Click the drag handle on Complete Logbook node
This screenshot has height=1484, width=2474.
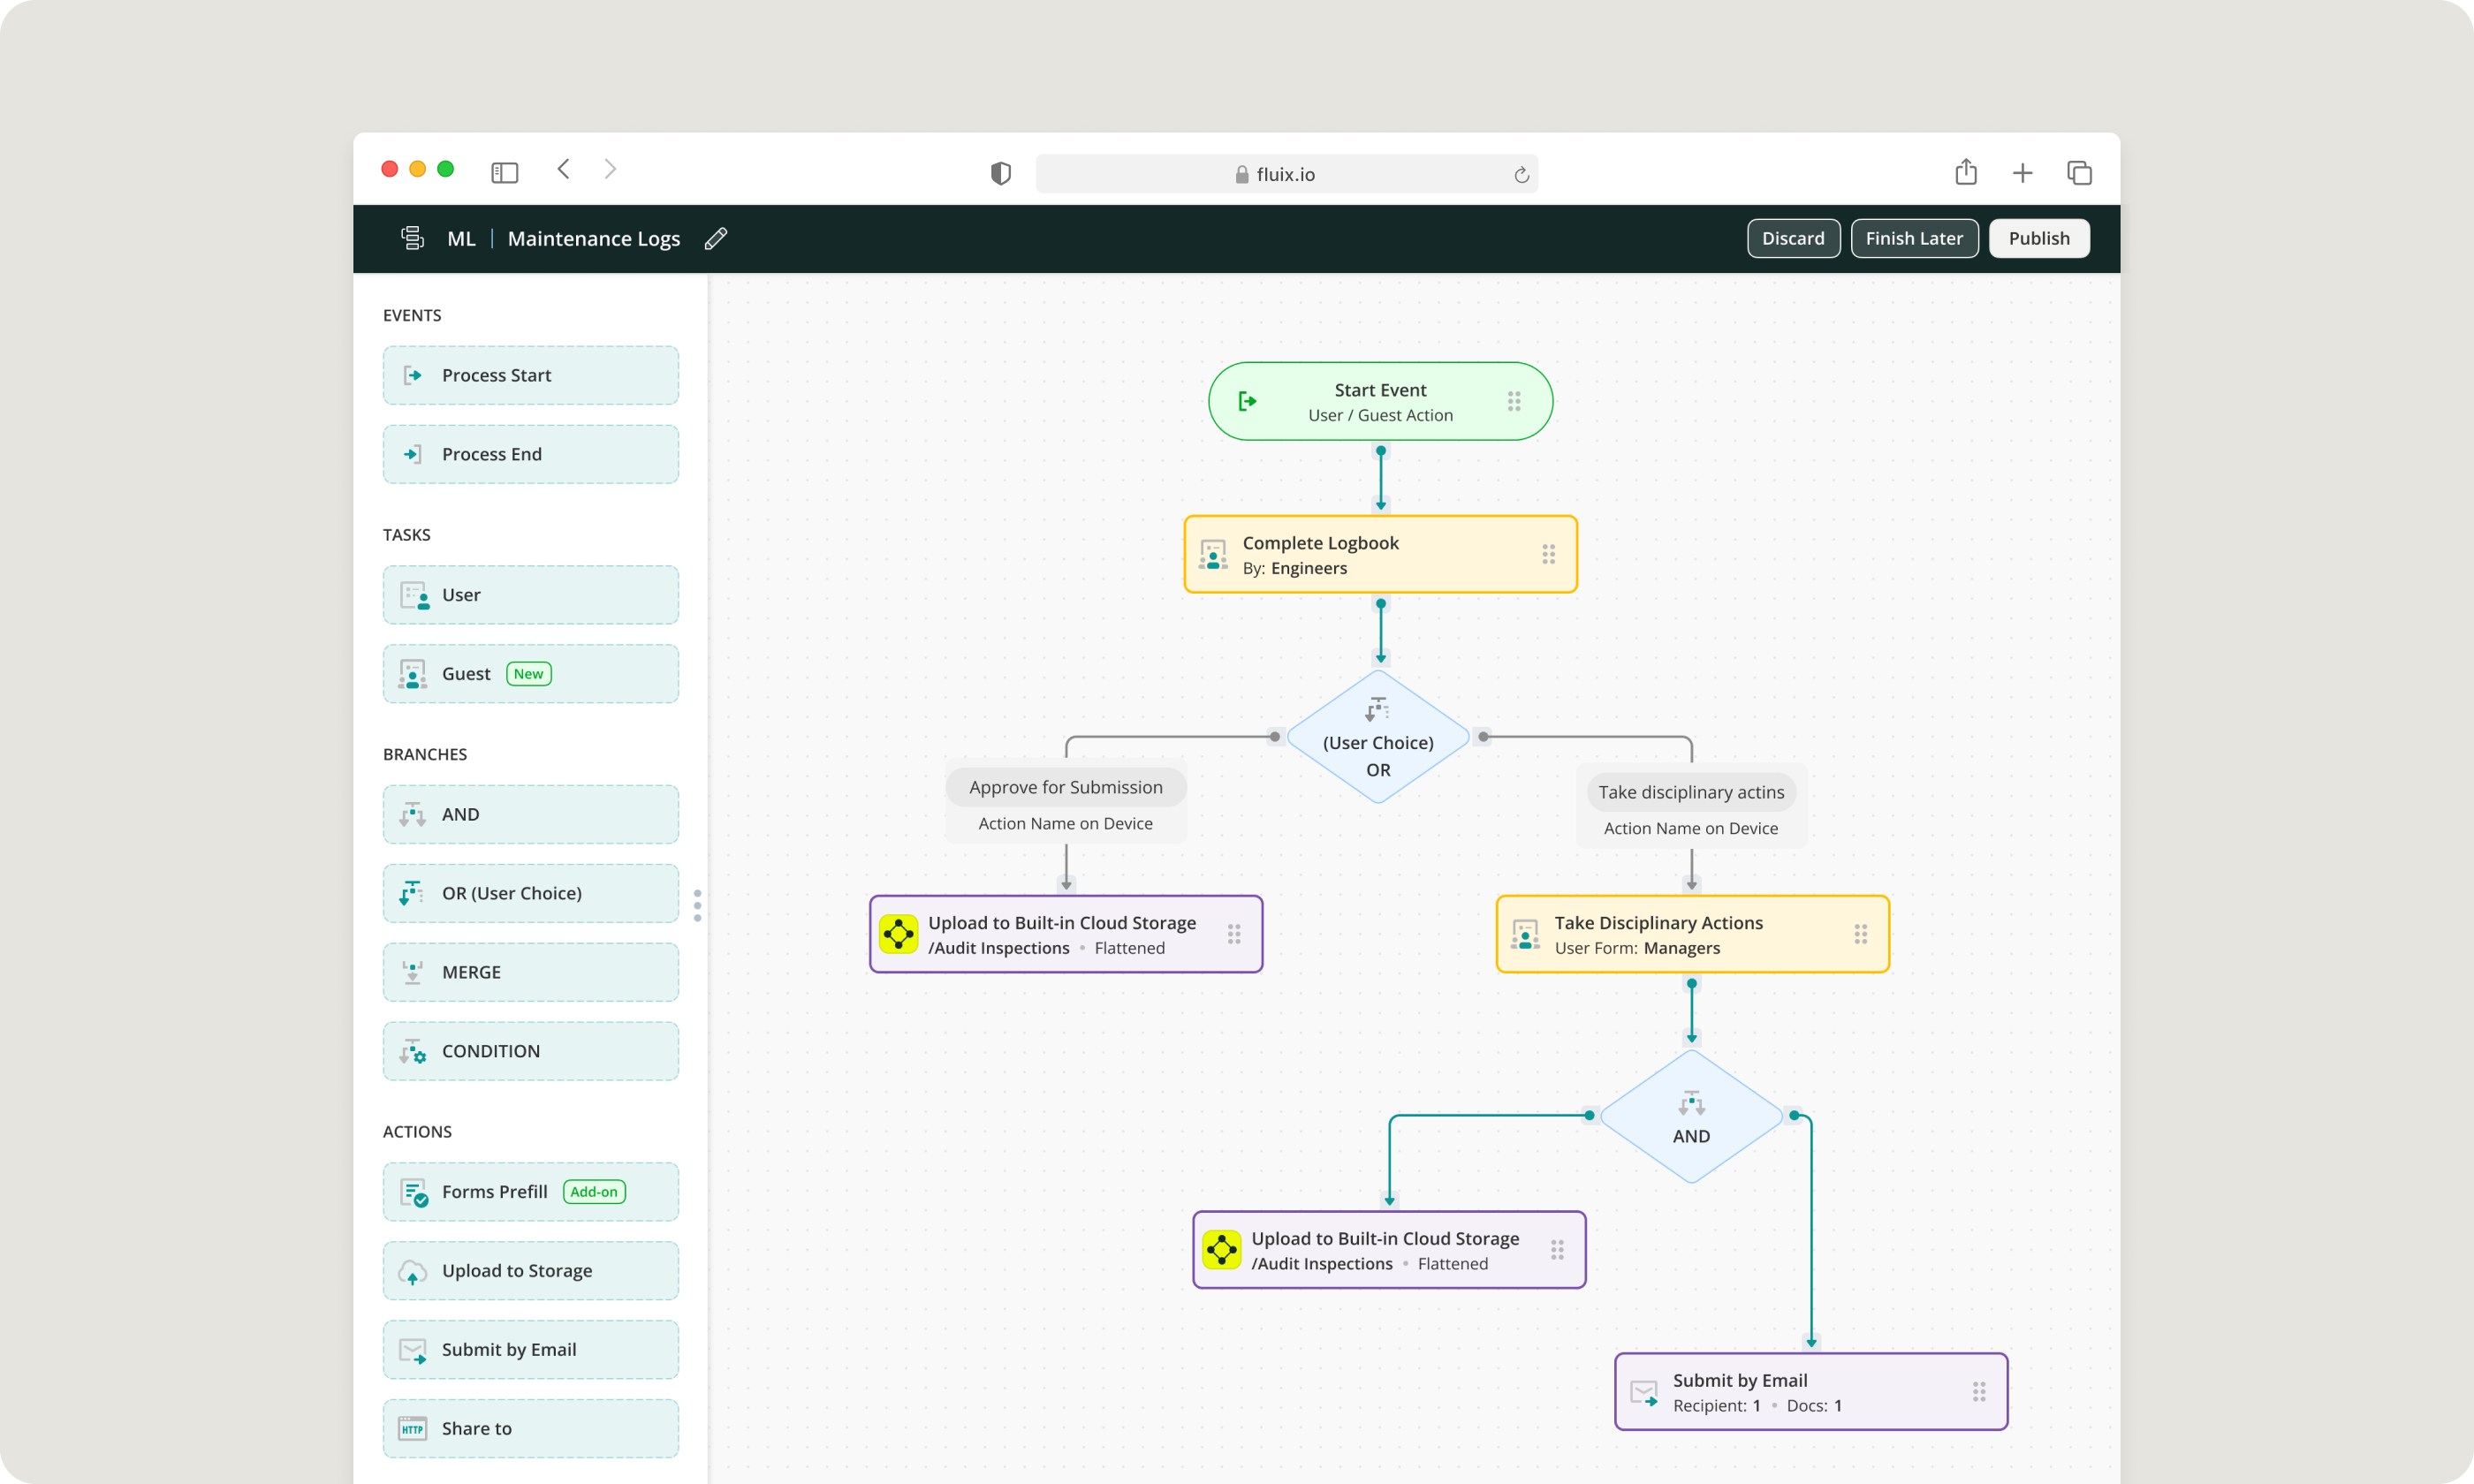[x=1548, y=554]
